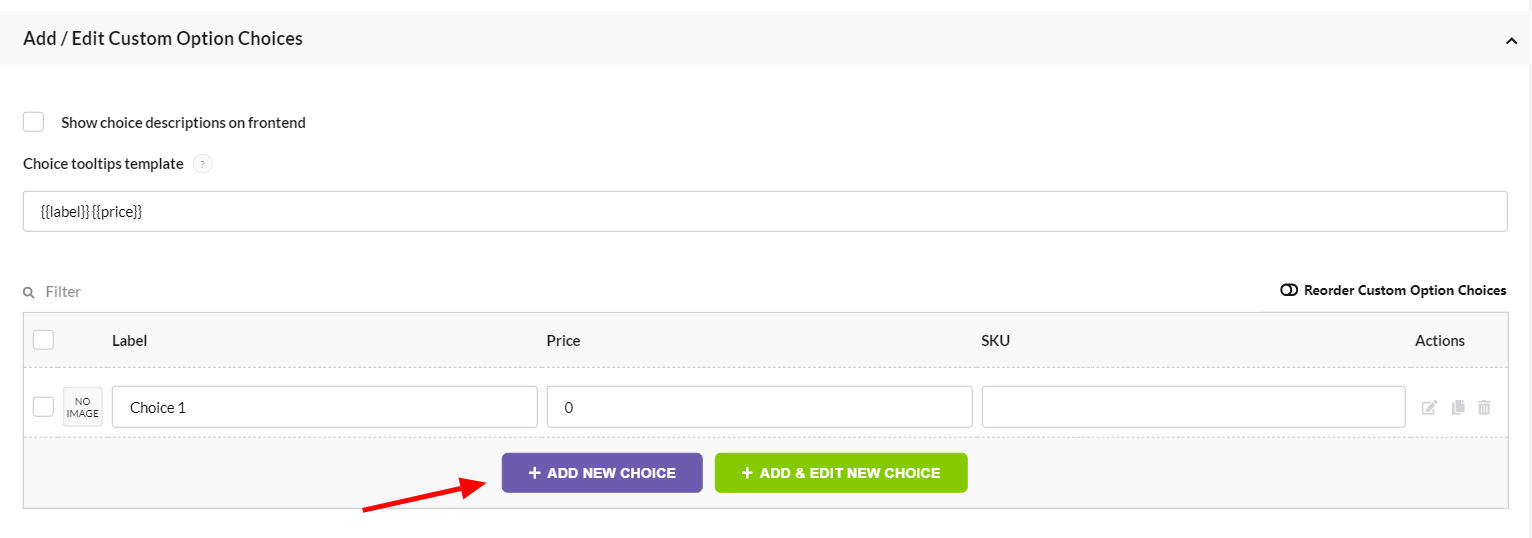Delete Choice 1 with the trash icon
Image resolution: width=1532 pixels, height=538 pixels.
click(x=1484, y=407)
